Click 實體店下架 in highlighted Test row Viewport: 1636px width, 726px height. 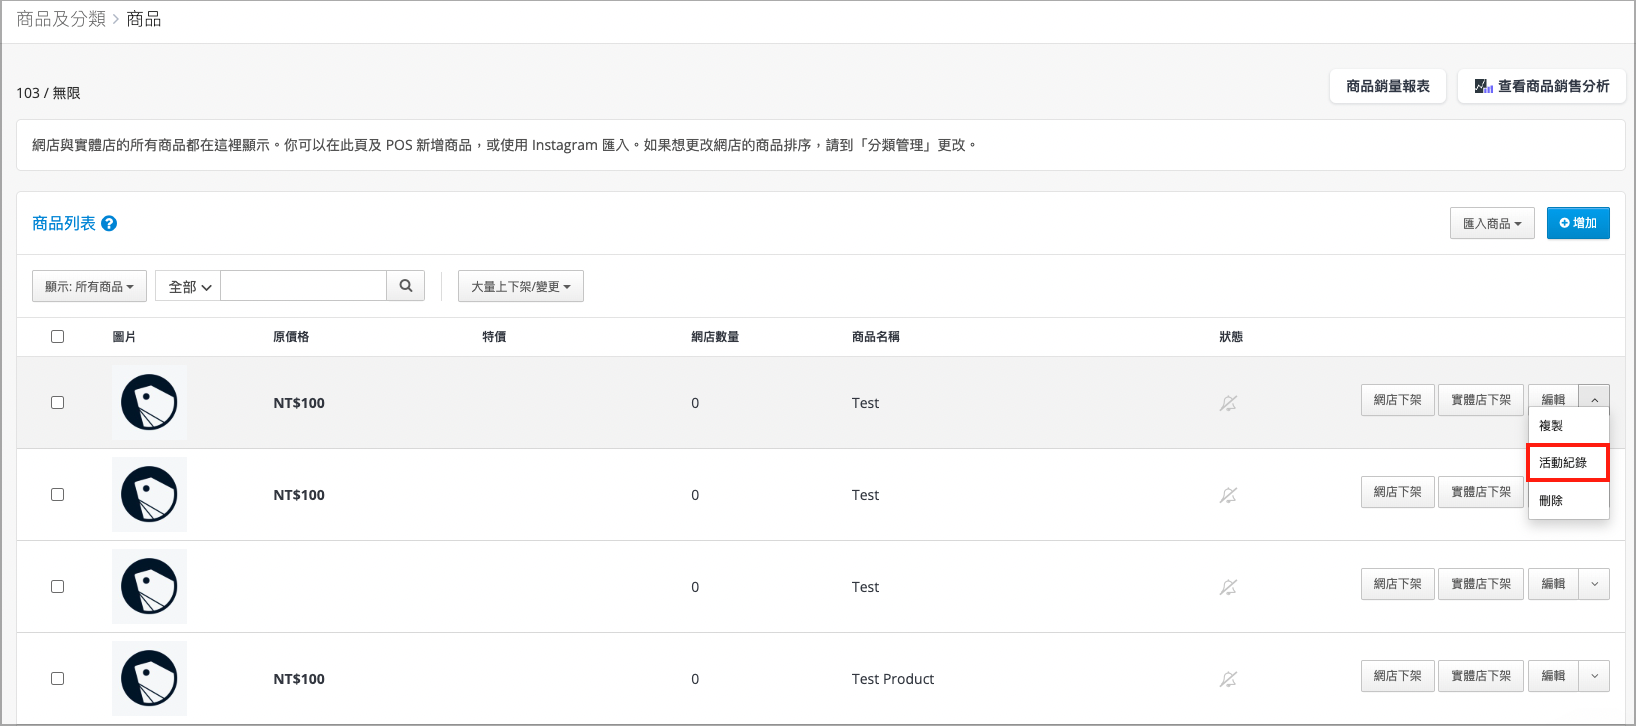click(x=1481, y=400)
